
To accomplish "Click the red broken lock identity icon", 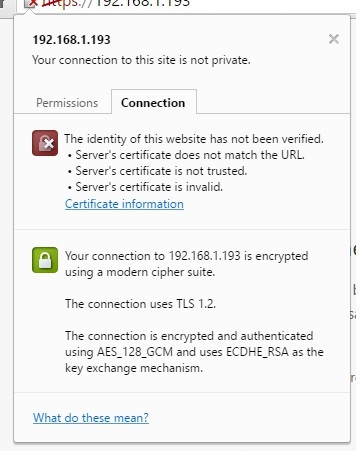I will (45, 143).
